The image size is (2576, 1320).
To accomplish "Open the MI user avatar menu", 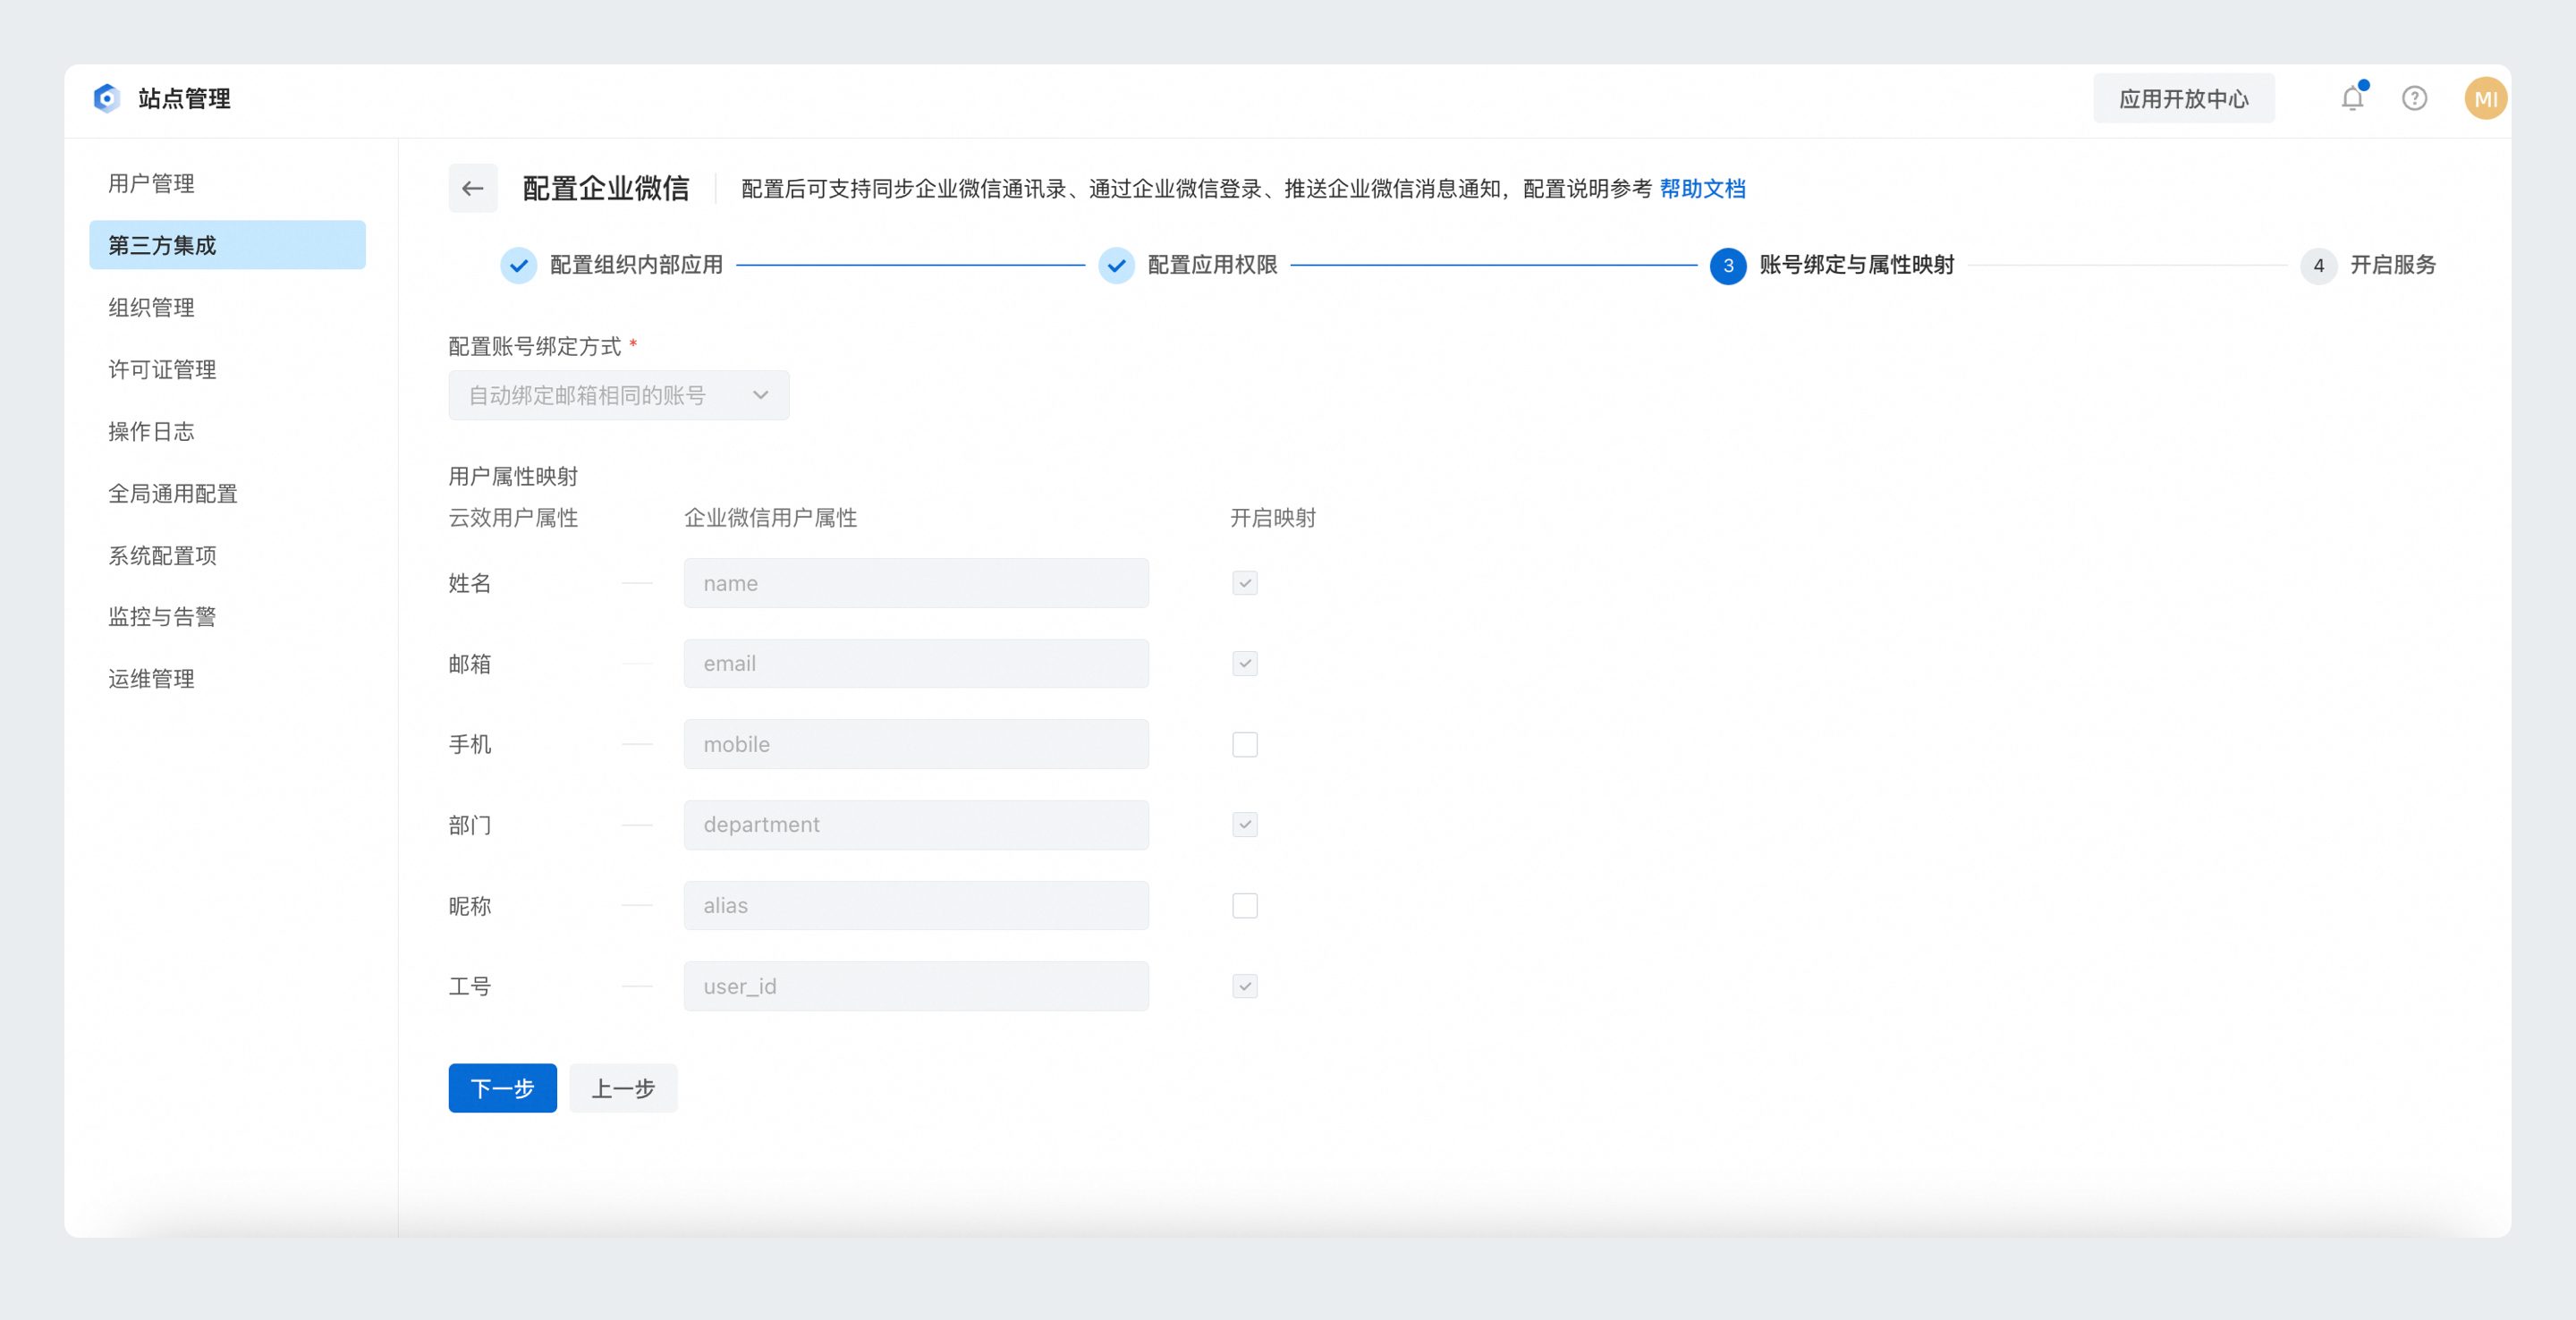I will click(2486, 98).
